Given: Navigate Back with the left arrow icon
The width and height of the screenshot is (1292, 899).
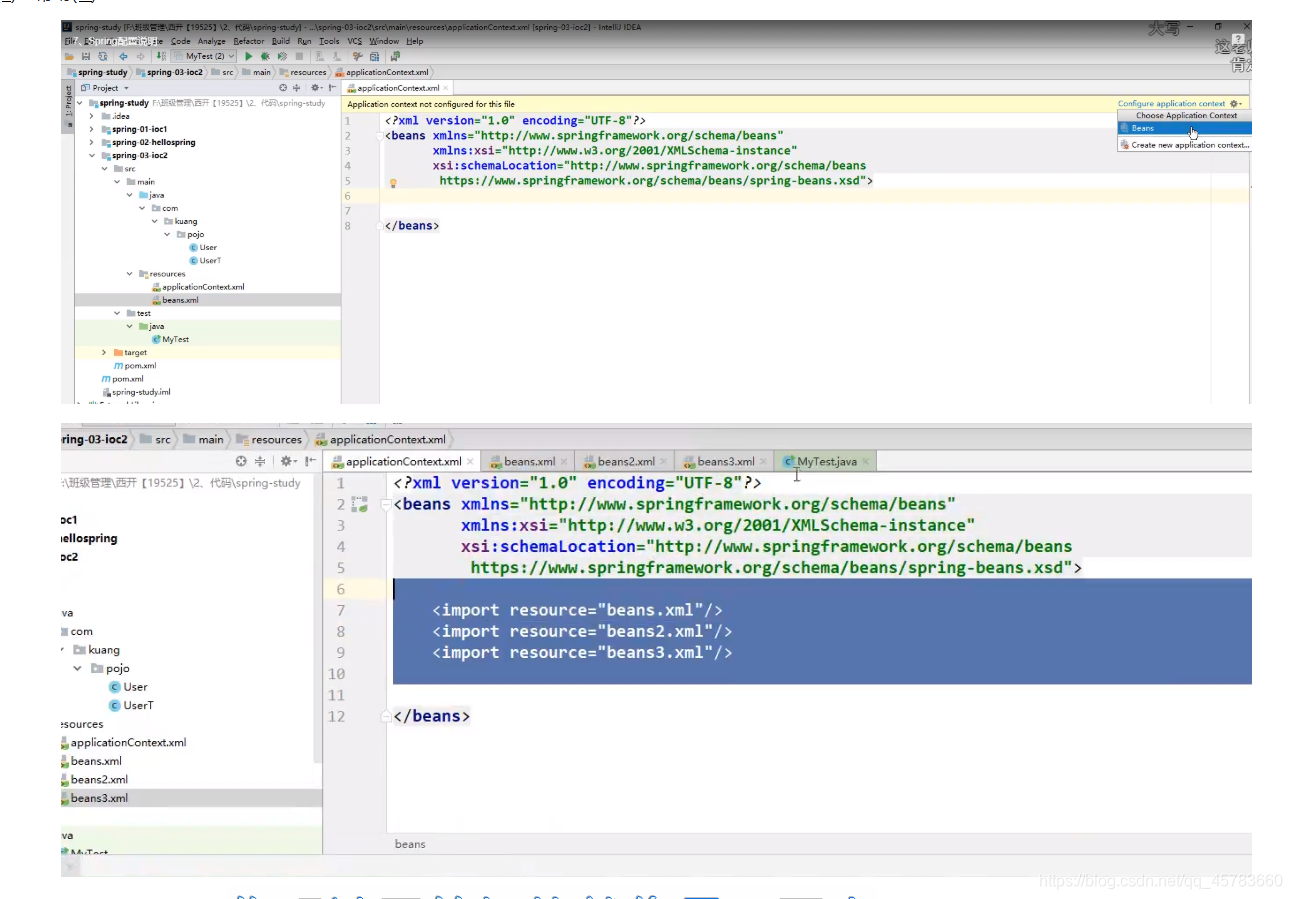Looking at the screenshot, I should click(x=123, y=56).
